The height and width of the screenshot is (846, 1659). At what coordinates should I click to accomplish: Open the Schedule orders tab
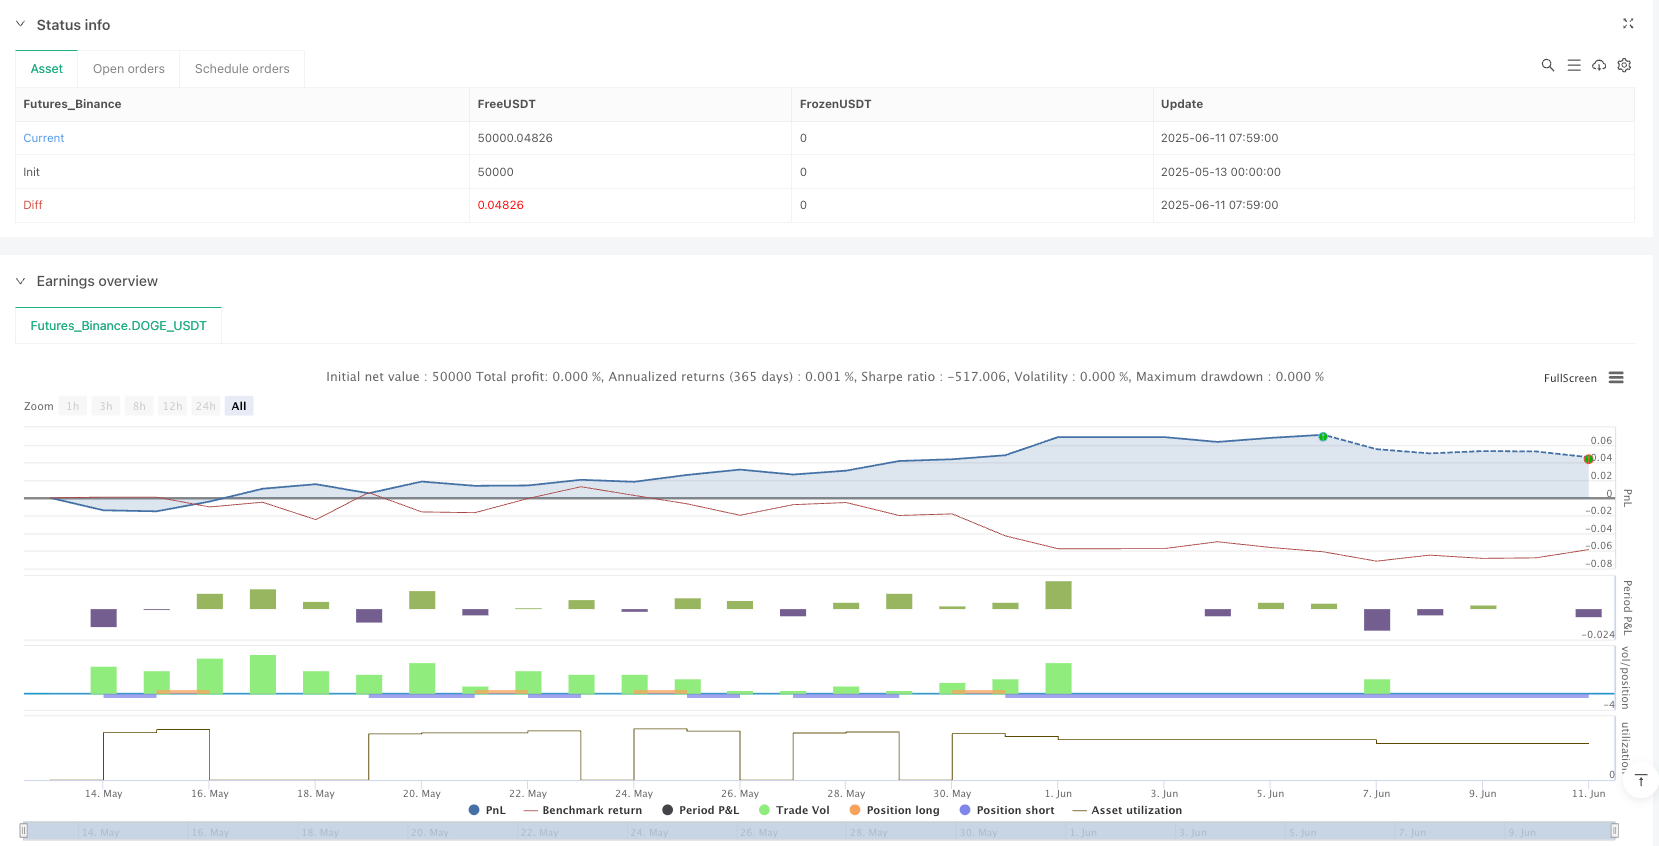[x=242, y=69]
